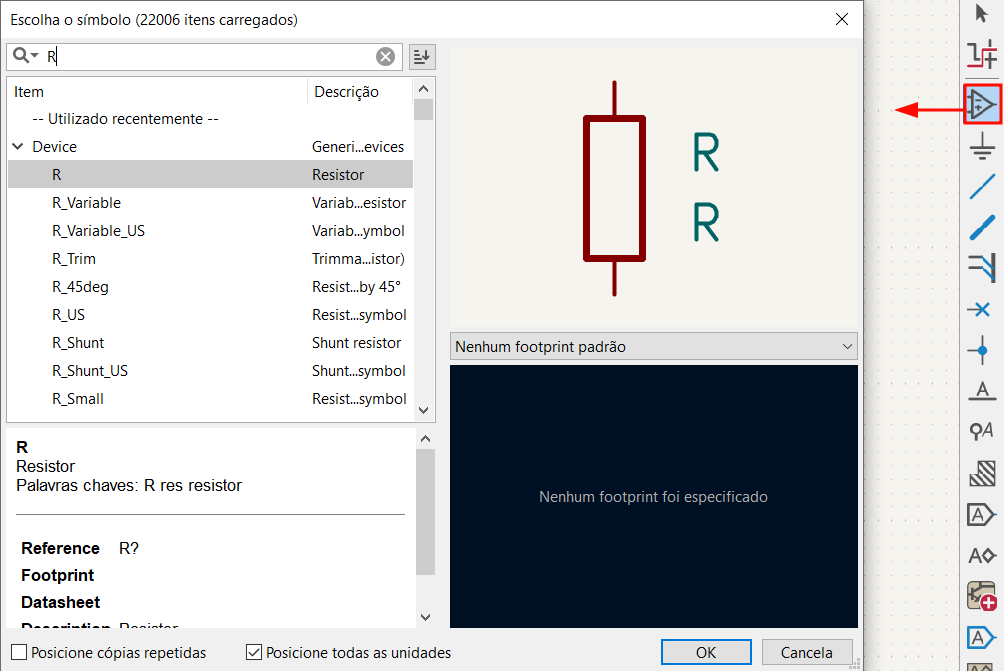Select the thin draw wire tool
Viewport: 1004px width, 671px height.
pyautogui.click(x=982, y=187)
